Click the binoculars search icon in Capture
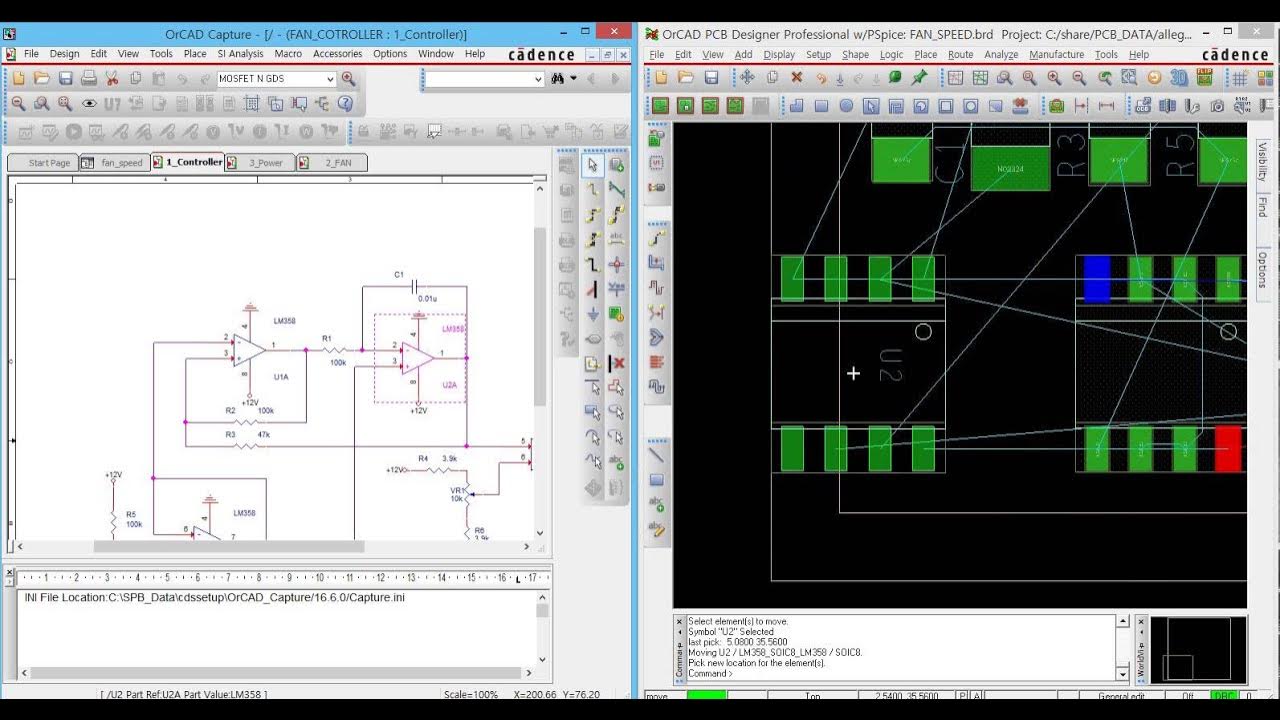This screenshot has width=1280, height=720. tap(558, 78)
